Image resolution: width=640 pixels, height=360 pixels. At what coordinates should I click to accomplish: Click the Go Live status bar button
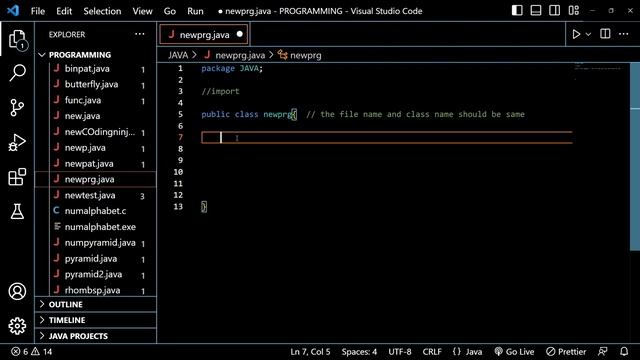point(514,352)
